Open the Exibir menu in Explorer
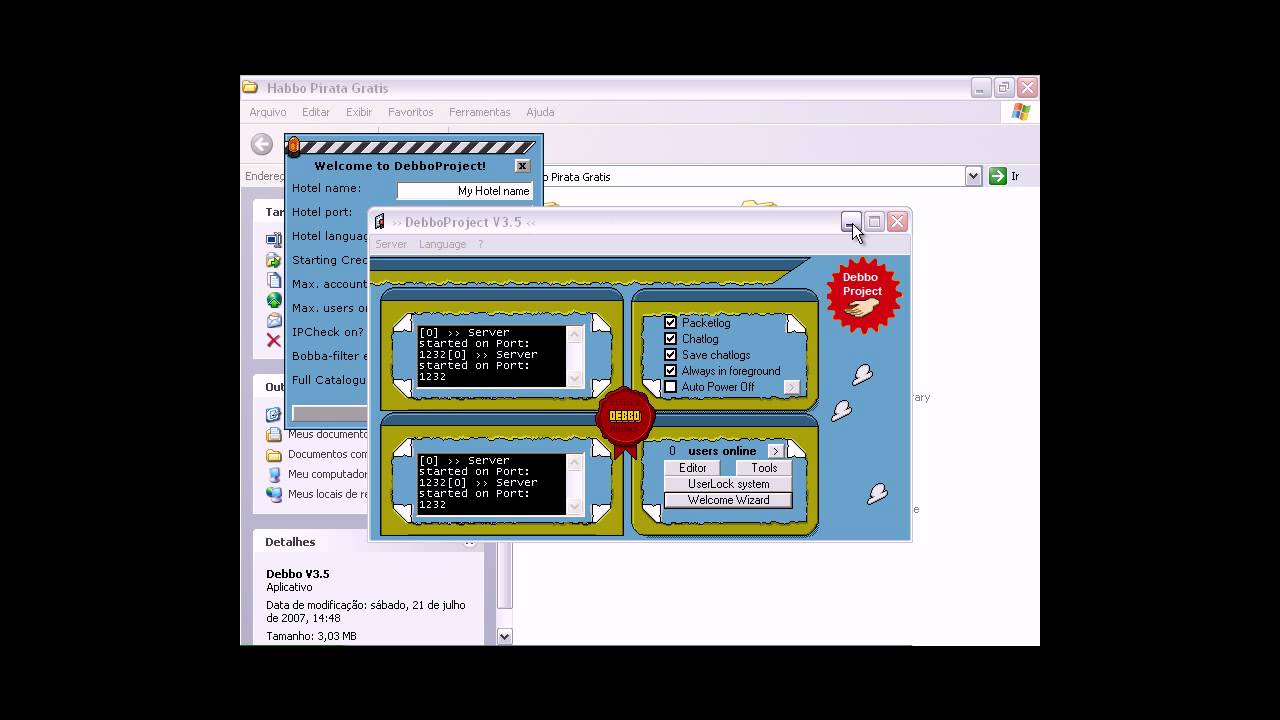 coord(359,112)
